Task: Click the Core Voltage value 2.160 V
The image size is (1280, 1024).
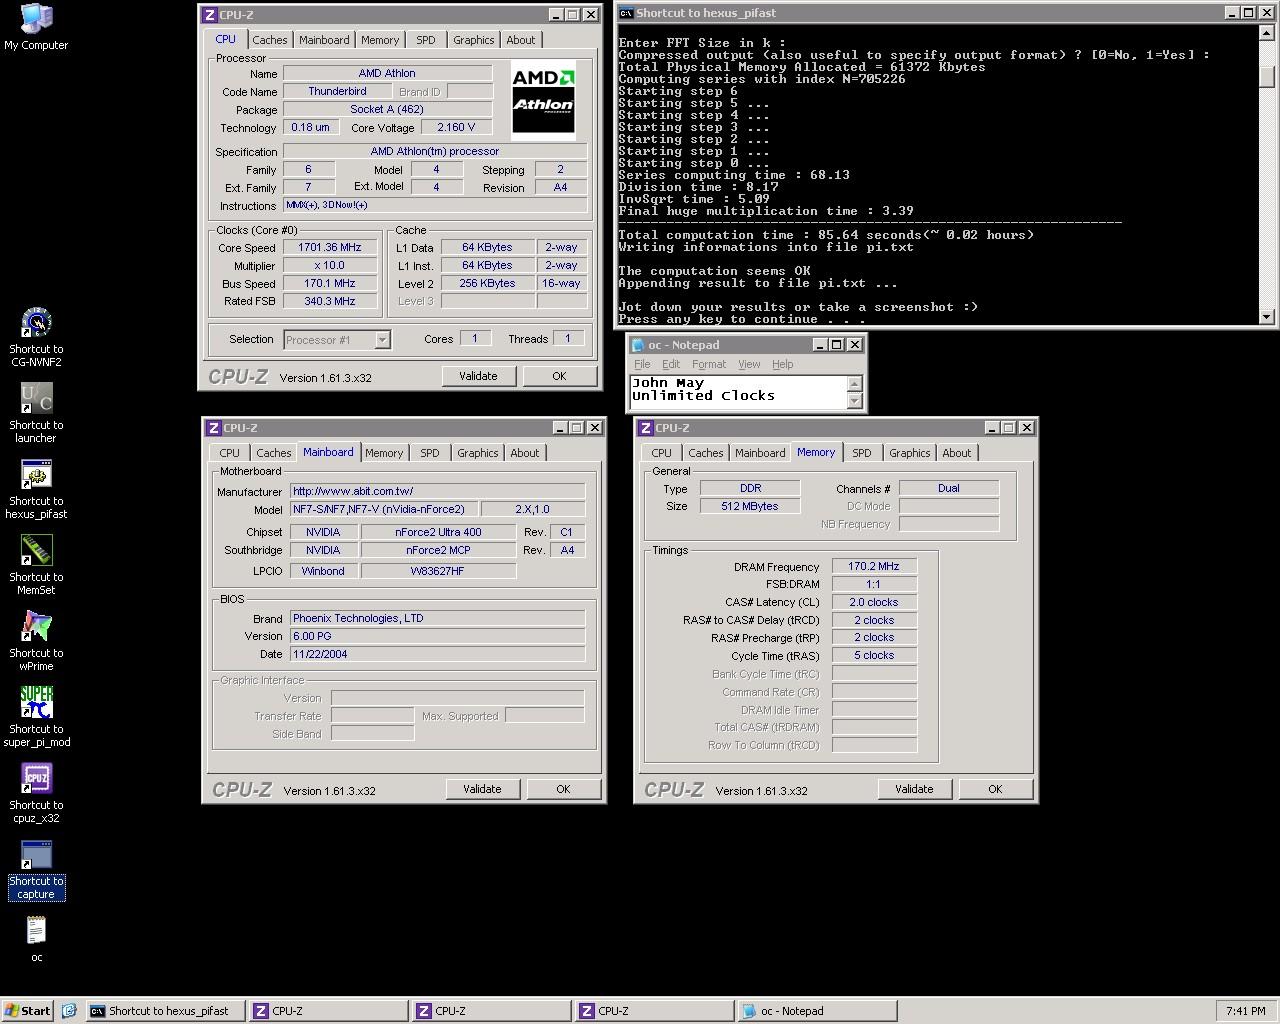Action: click(457, 127)
